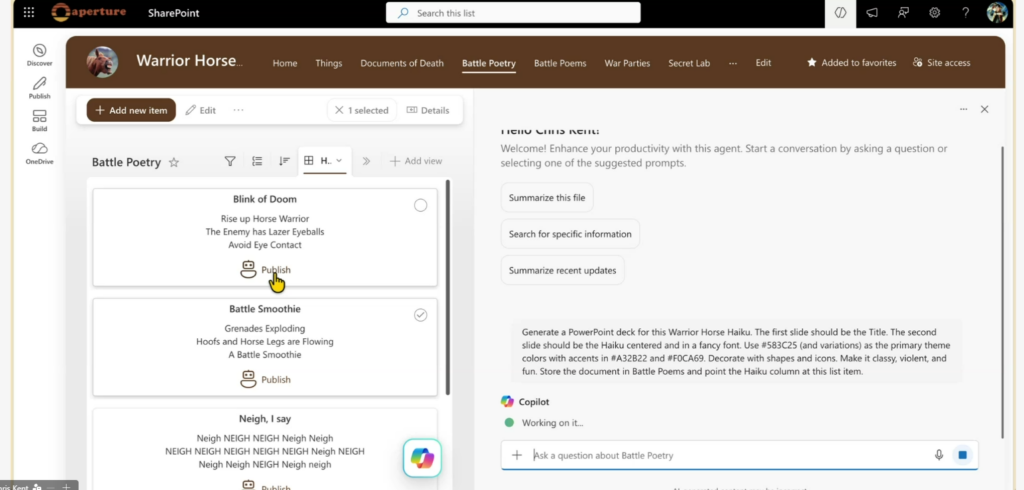The width and height of the screenshot is (1024, 490).
Task: Open Discover in the left app bar
Action: [39, 55]
